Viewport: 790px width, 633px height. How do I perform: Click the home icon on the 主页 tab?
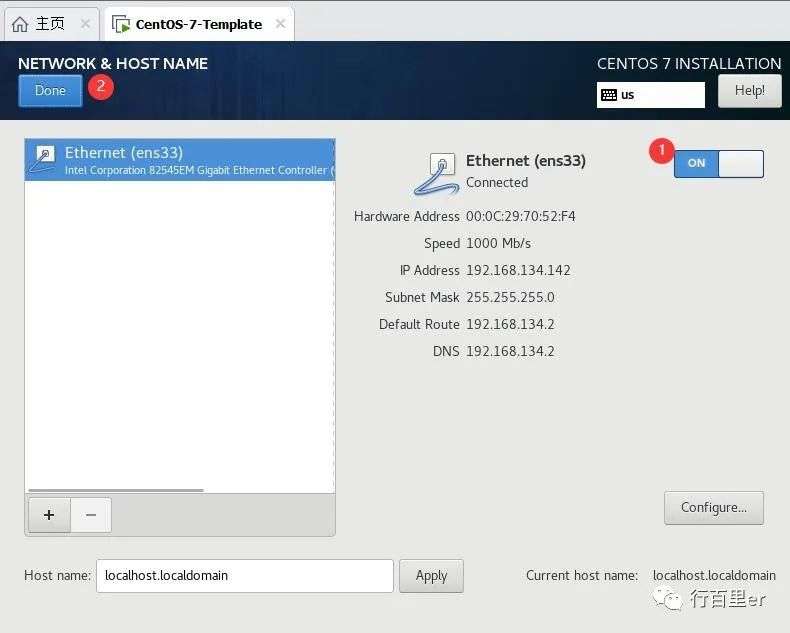20,24
